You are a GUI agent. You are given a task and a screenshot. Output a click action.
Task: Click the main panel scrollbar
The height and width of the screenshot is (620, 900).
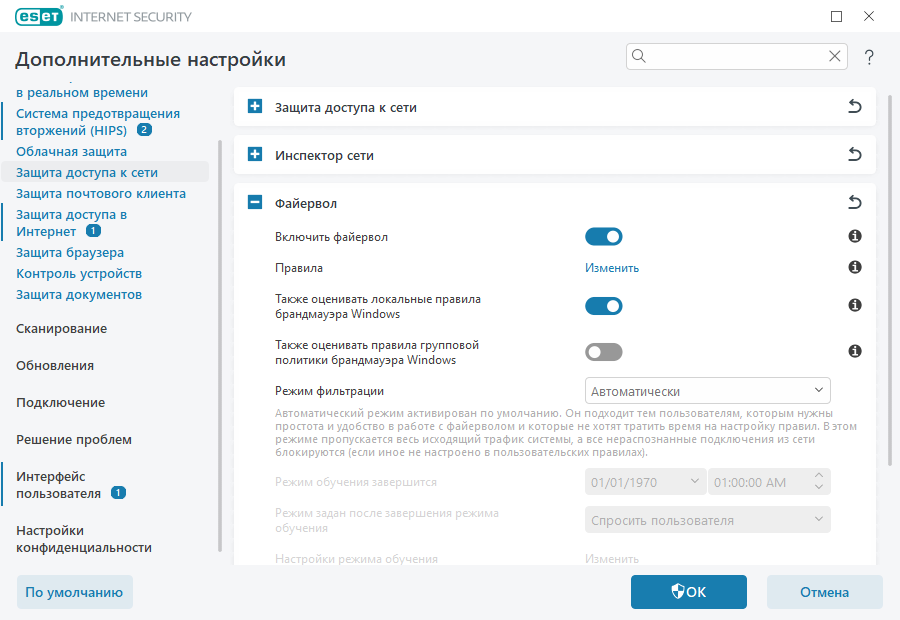tap(890, 281)
